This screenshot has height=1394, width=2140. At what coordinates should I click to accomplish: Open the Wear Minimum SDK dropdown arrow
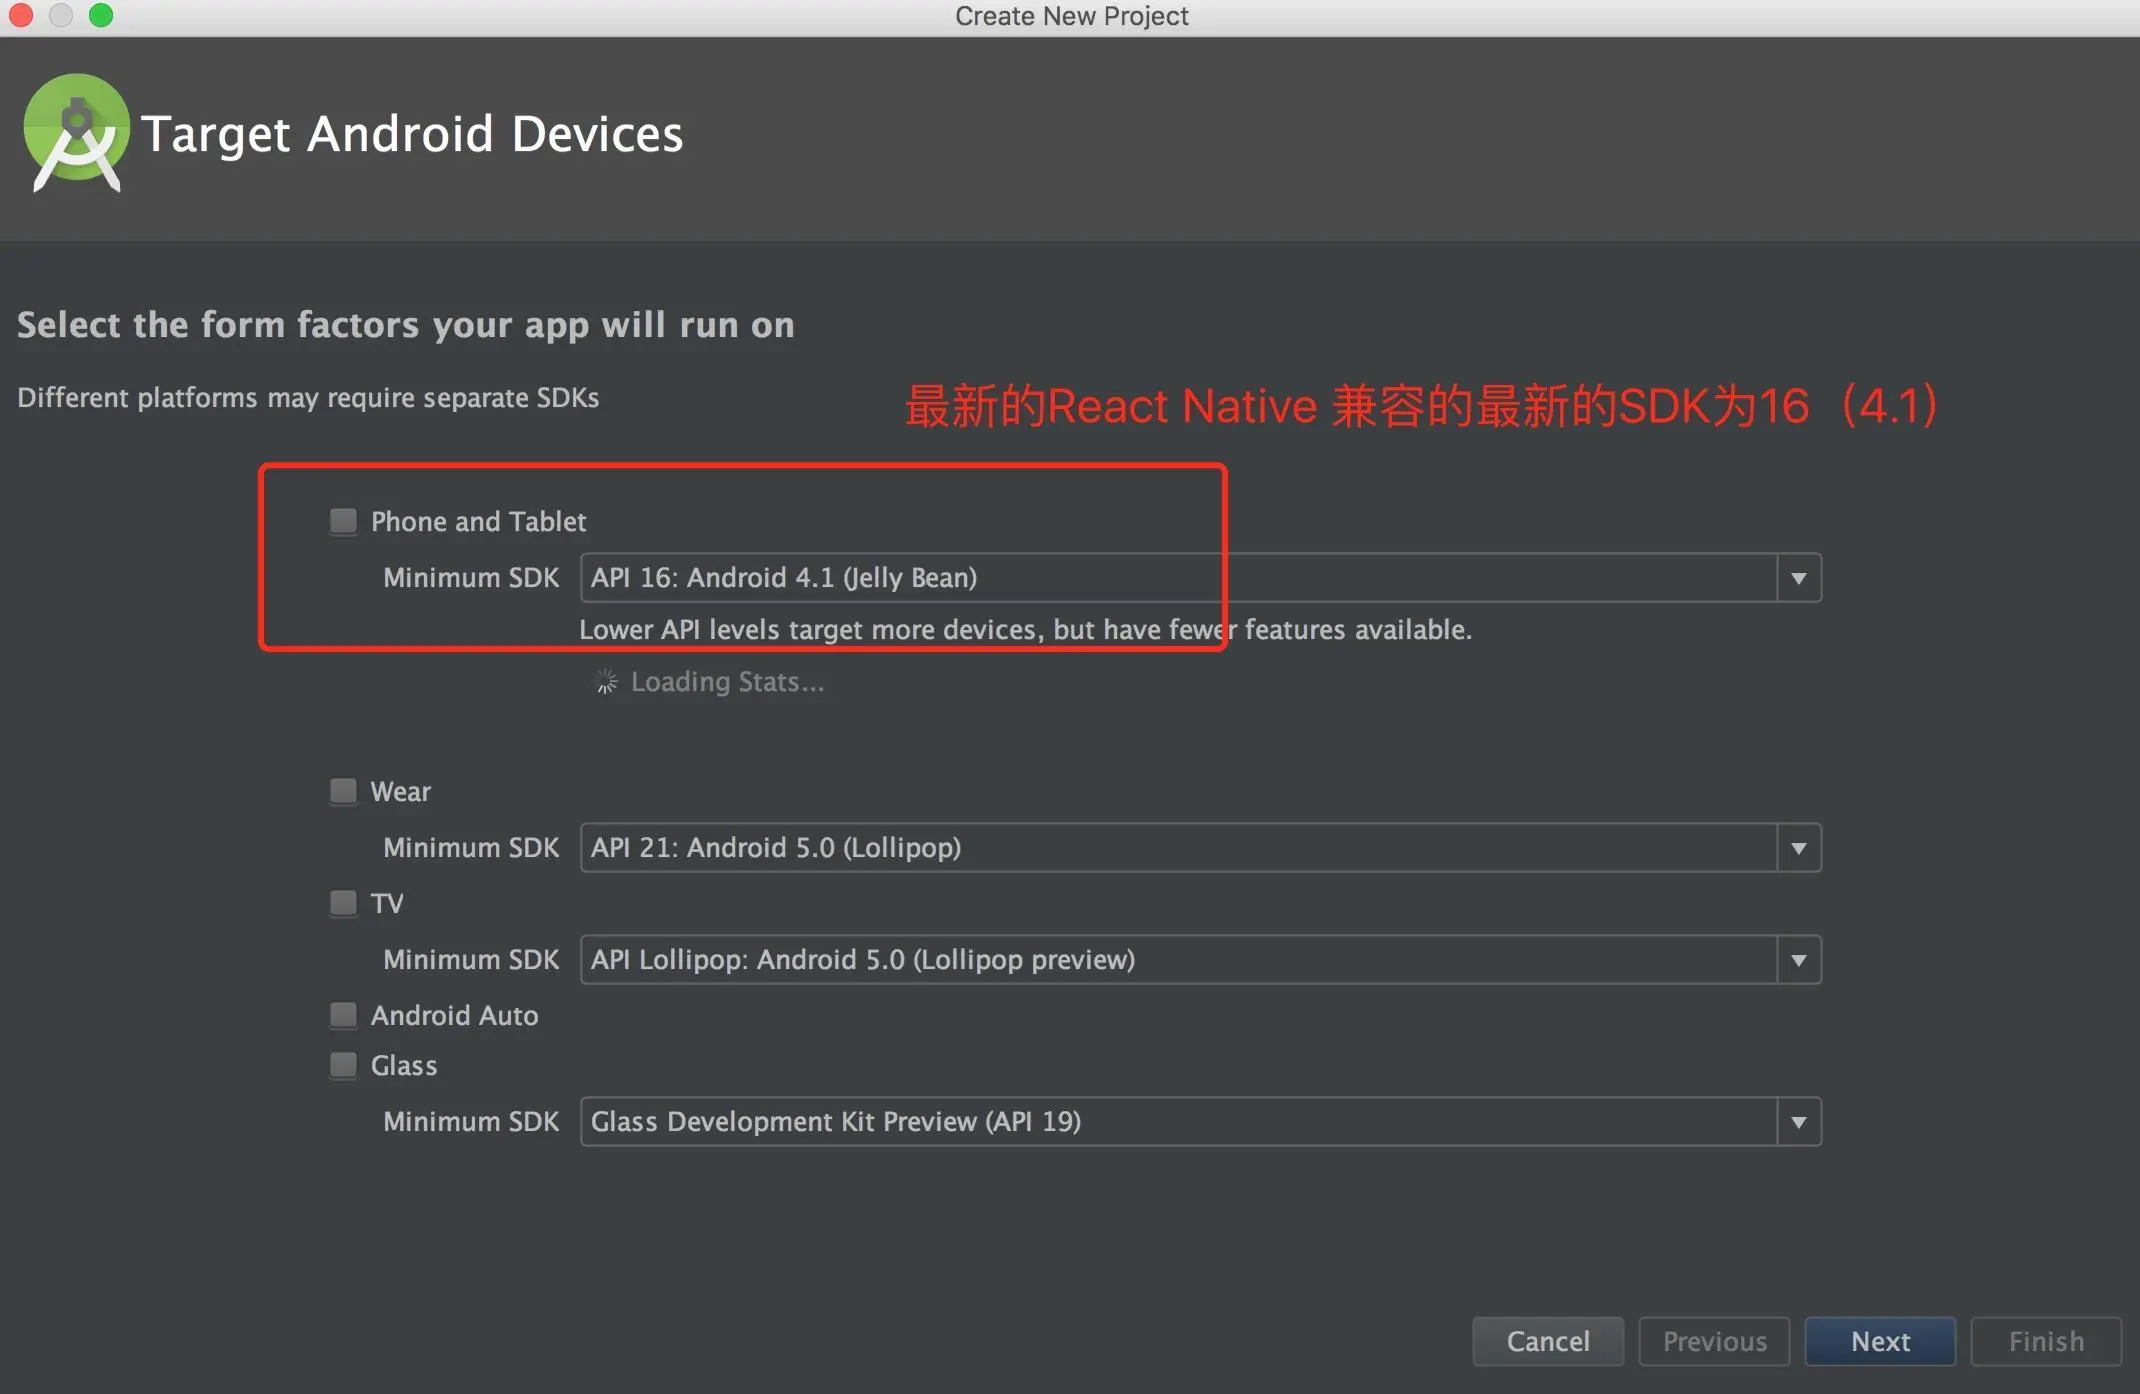(x=1798, y=848)
